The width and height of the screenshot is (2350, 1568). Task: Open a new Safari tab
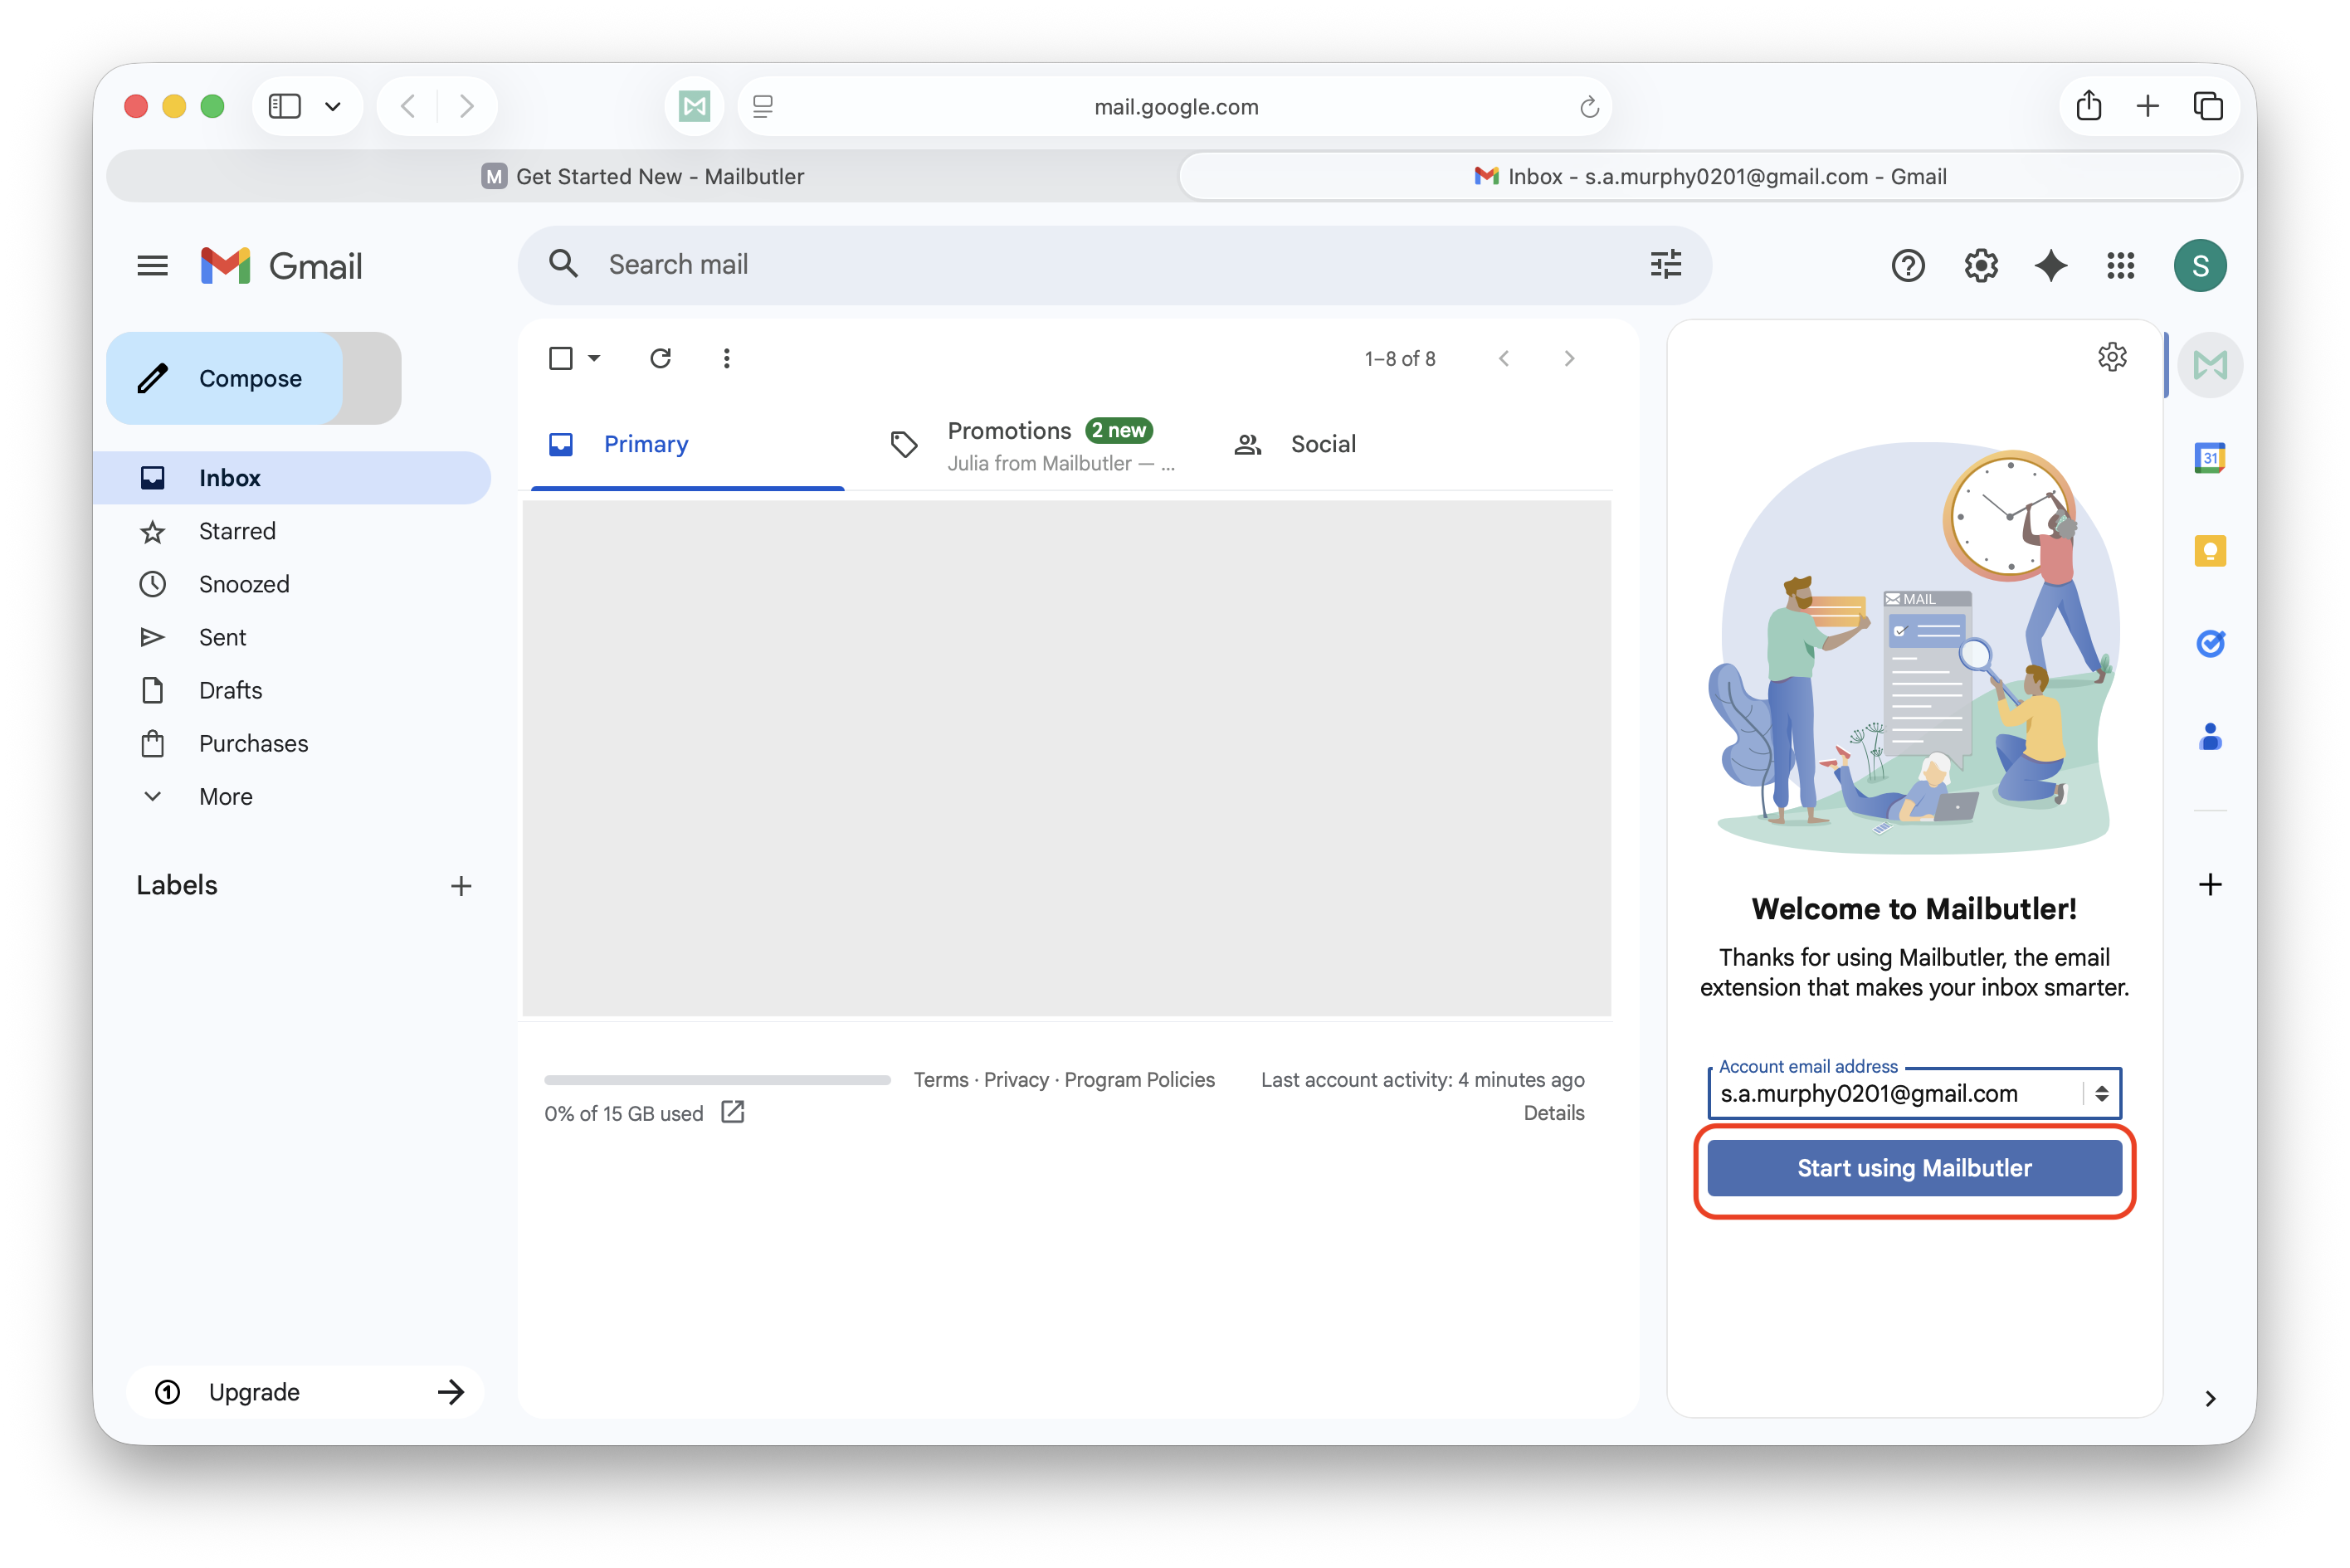tap(2147, 106)
